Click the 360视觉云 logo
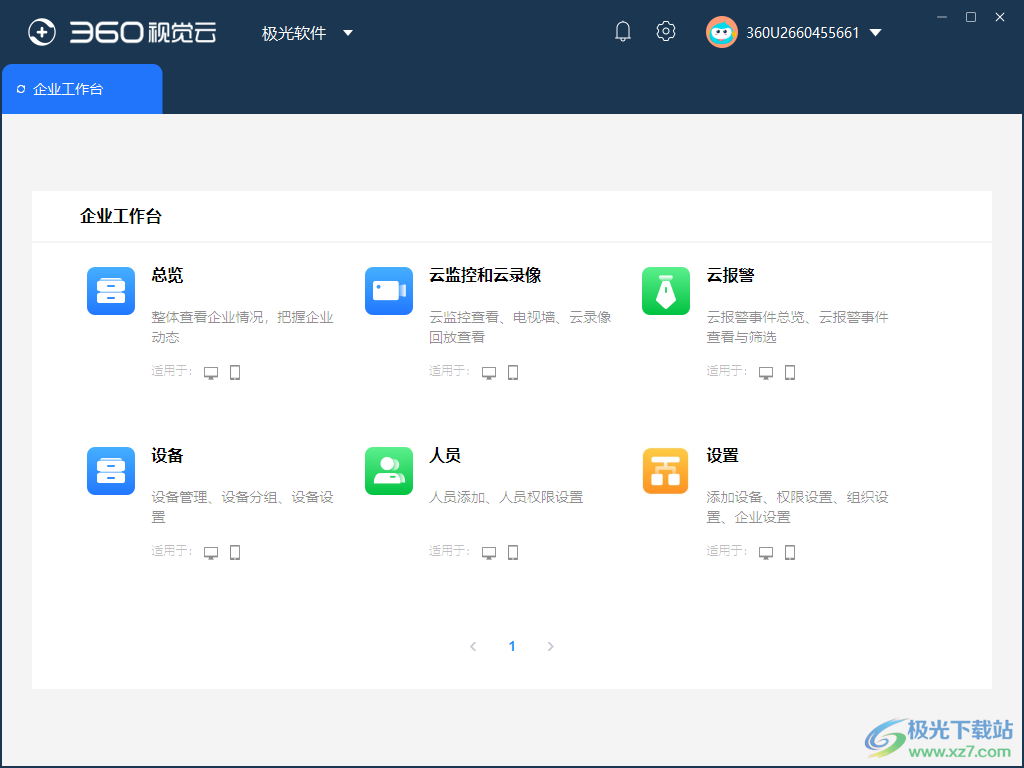Viewport: 1024px width, 768px height. (x=120, y=32)
